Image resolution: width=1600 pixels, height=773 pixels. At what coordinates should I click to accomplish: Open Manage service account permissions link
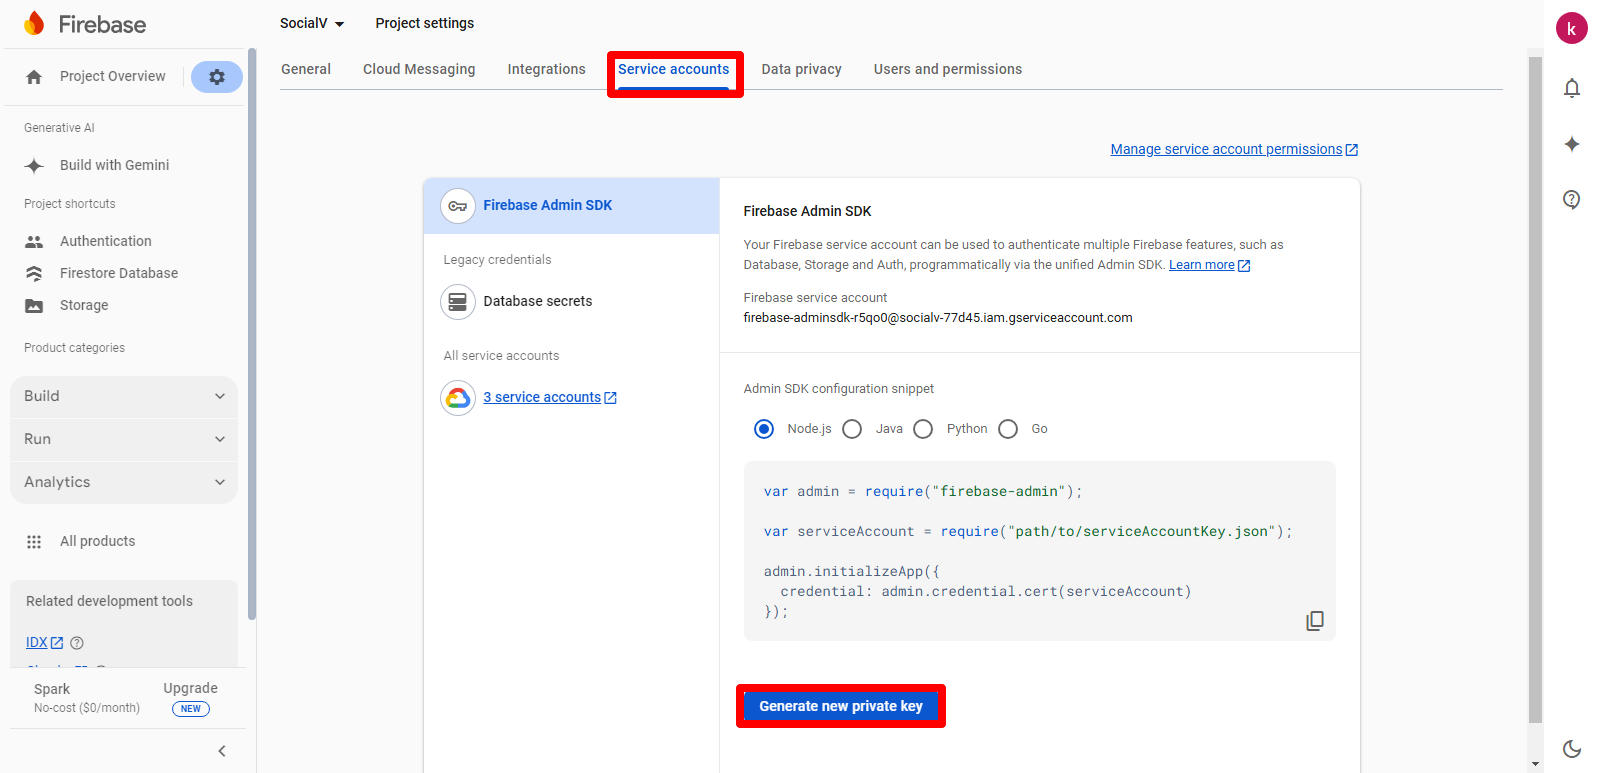(1226, 149)
